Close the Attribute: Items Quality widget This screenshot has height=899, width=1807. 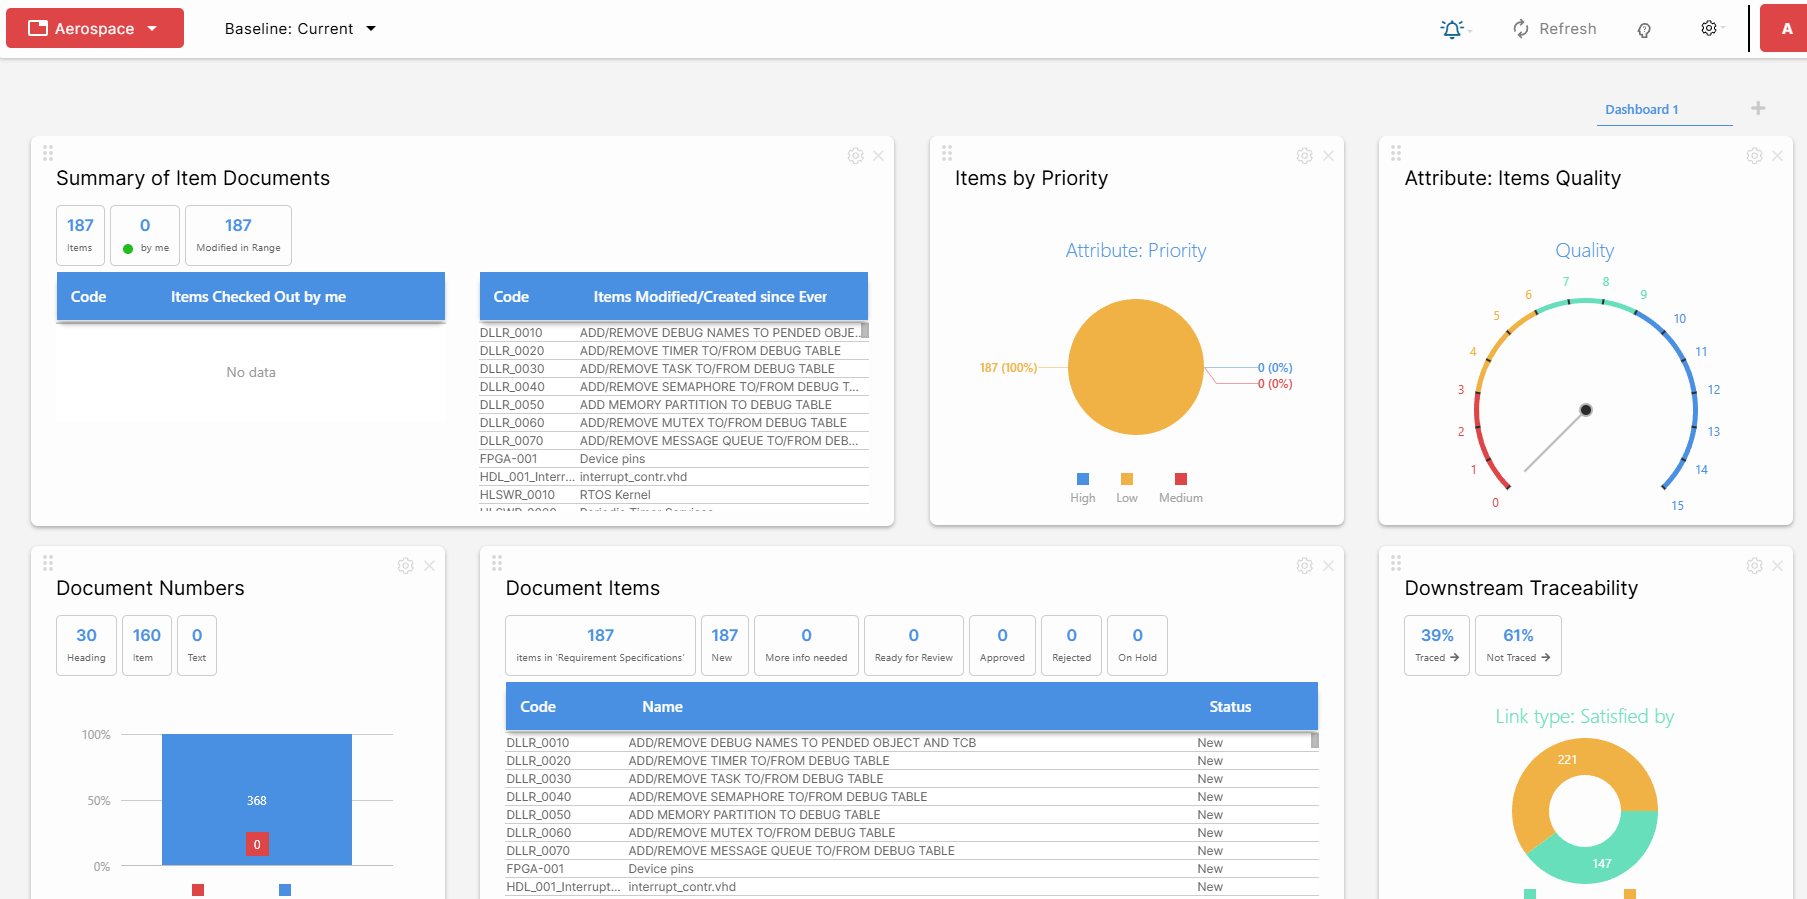1777,156
